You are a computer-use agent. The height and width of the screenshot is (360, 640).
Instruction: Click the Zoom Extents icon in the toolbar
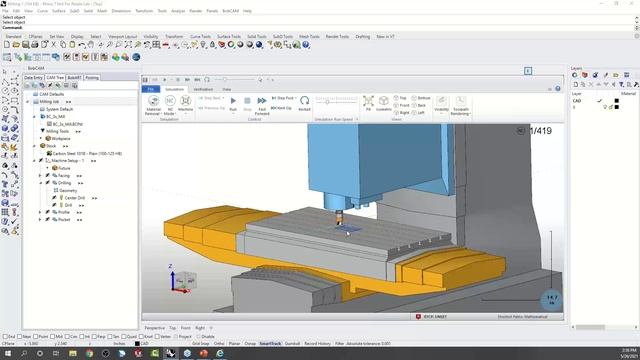coord(128,45)
